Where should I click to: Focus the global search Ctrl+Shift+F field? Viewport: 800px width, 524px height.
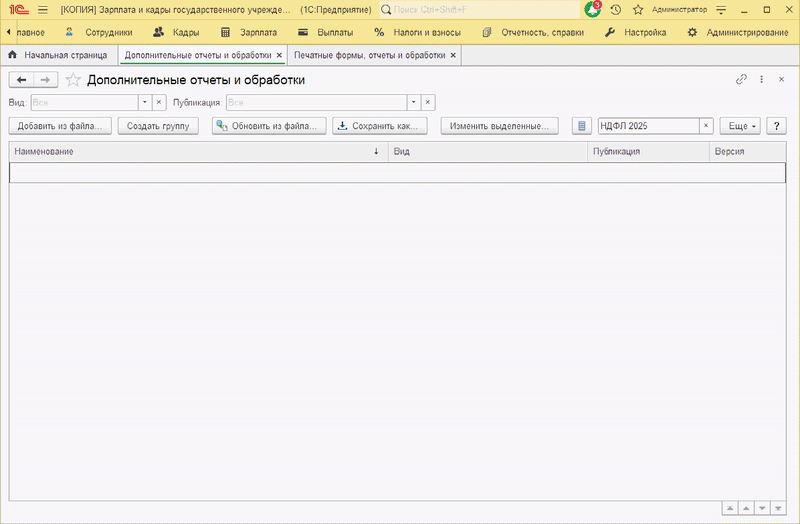(486, 10)
